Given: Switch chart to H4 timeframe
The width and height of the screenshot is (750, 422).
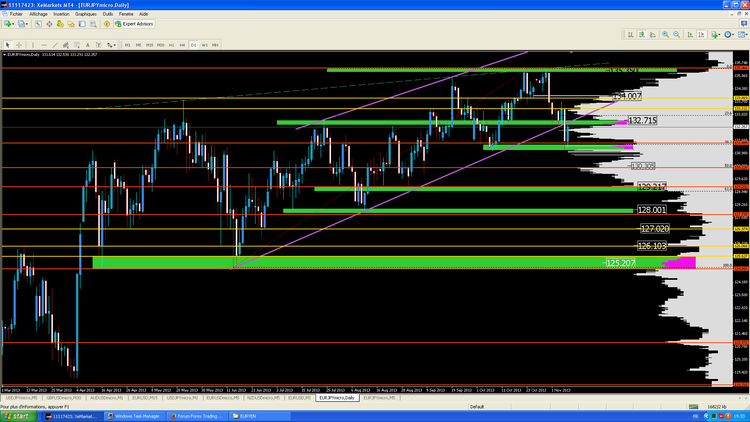Looking at the screenshot, I should [182, 45].
